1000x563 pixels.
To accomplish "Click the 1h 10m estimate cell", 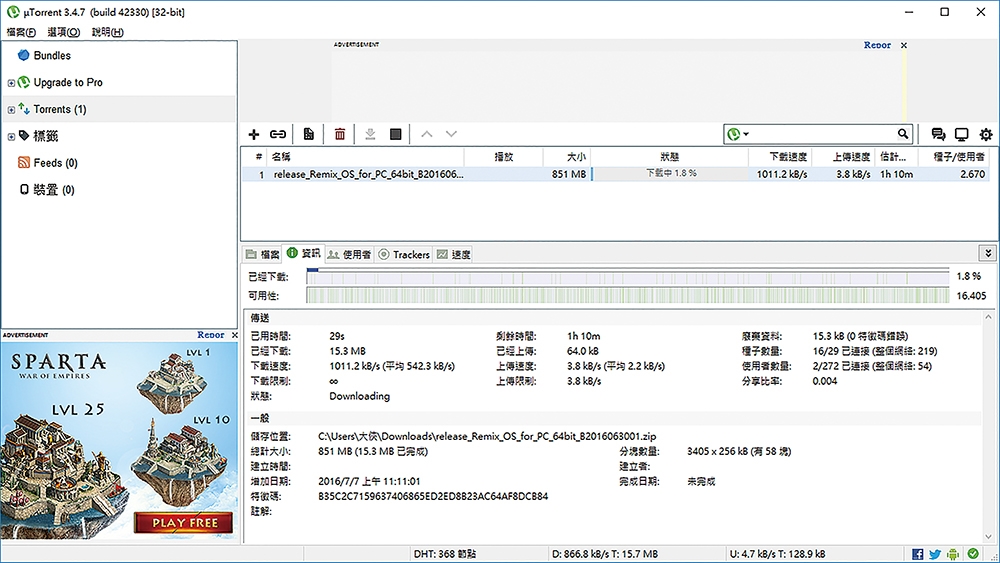I will 897,174.
